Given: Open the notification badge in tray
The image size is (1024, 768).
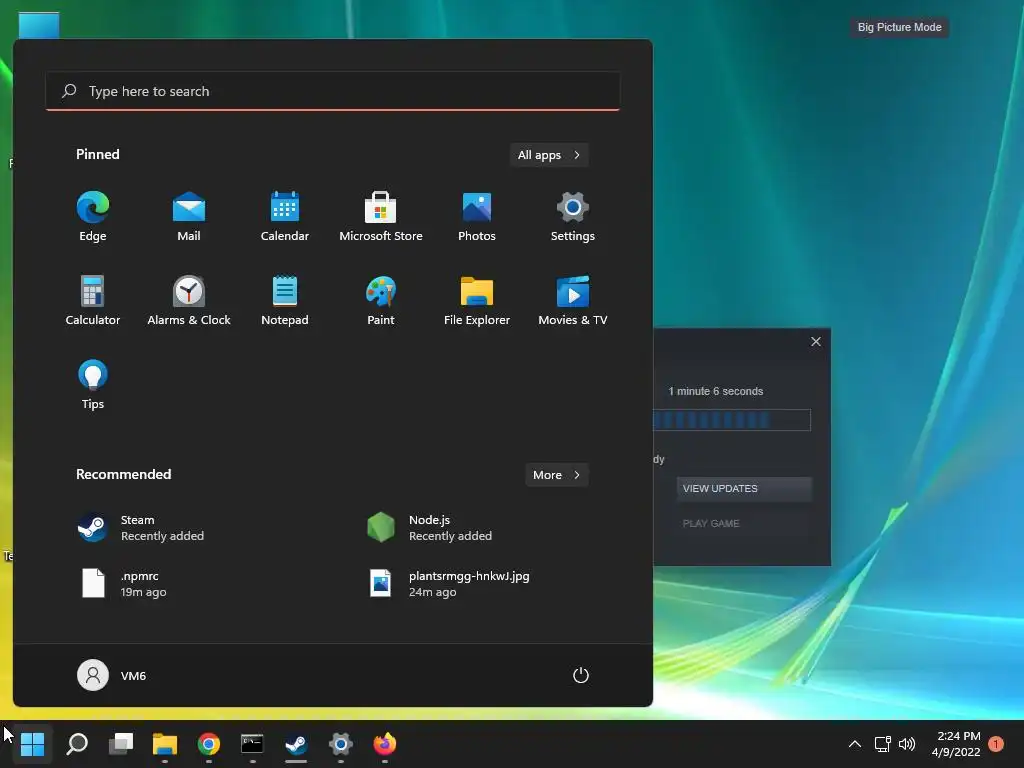Looking at the screenshot, I should coord(996,744).
